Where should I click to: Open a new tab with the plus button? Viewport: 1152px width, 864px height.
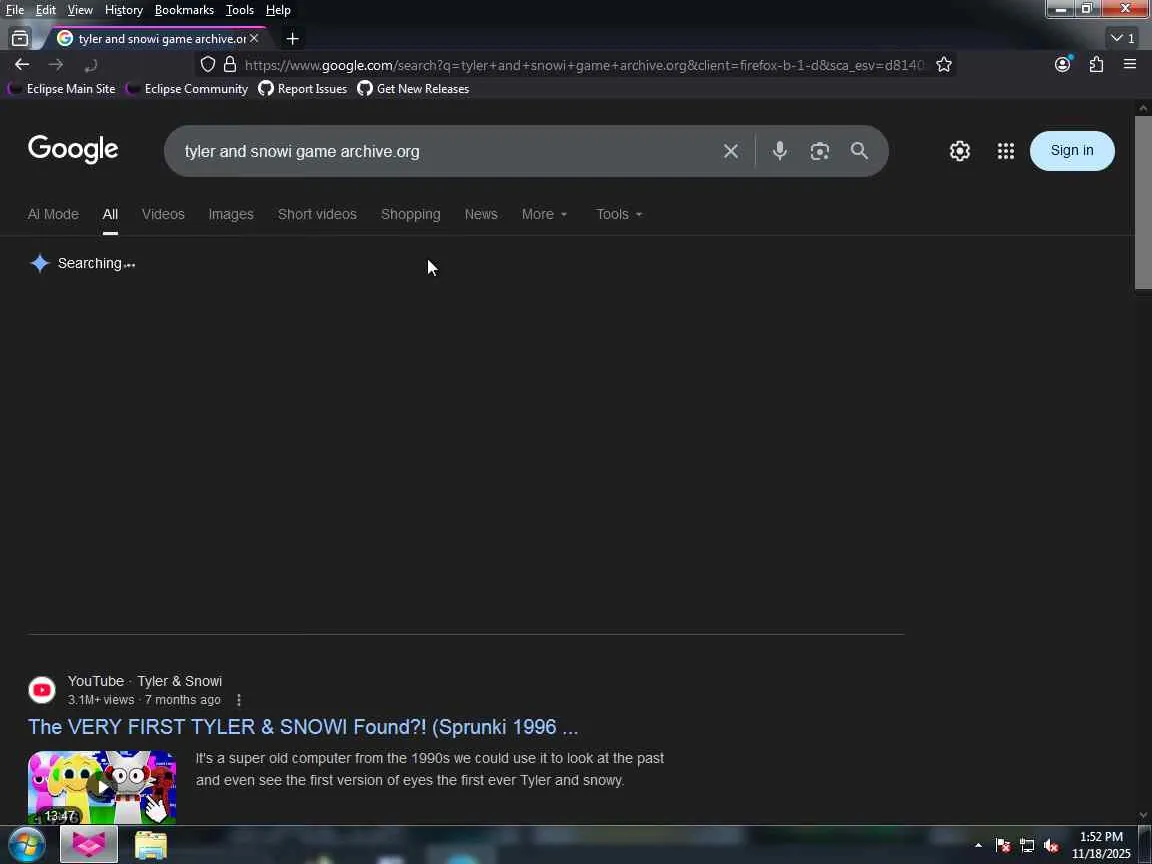point(292,38)
